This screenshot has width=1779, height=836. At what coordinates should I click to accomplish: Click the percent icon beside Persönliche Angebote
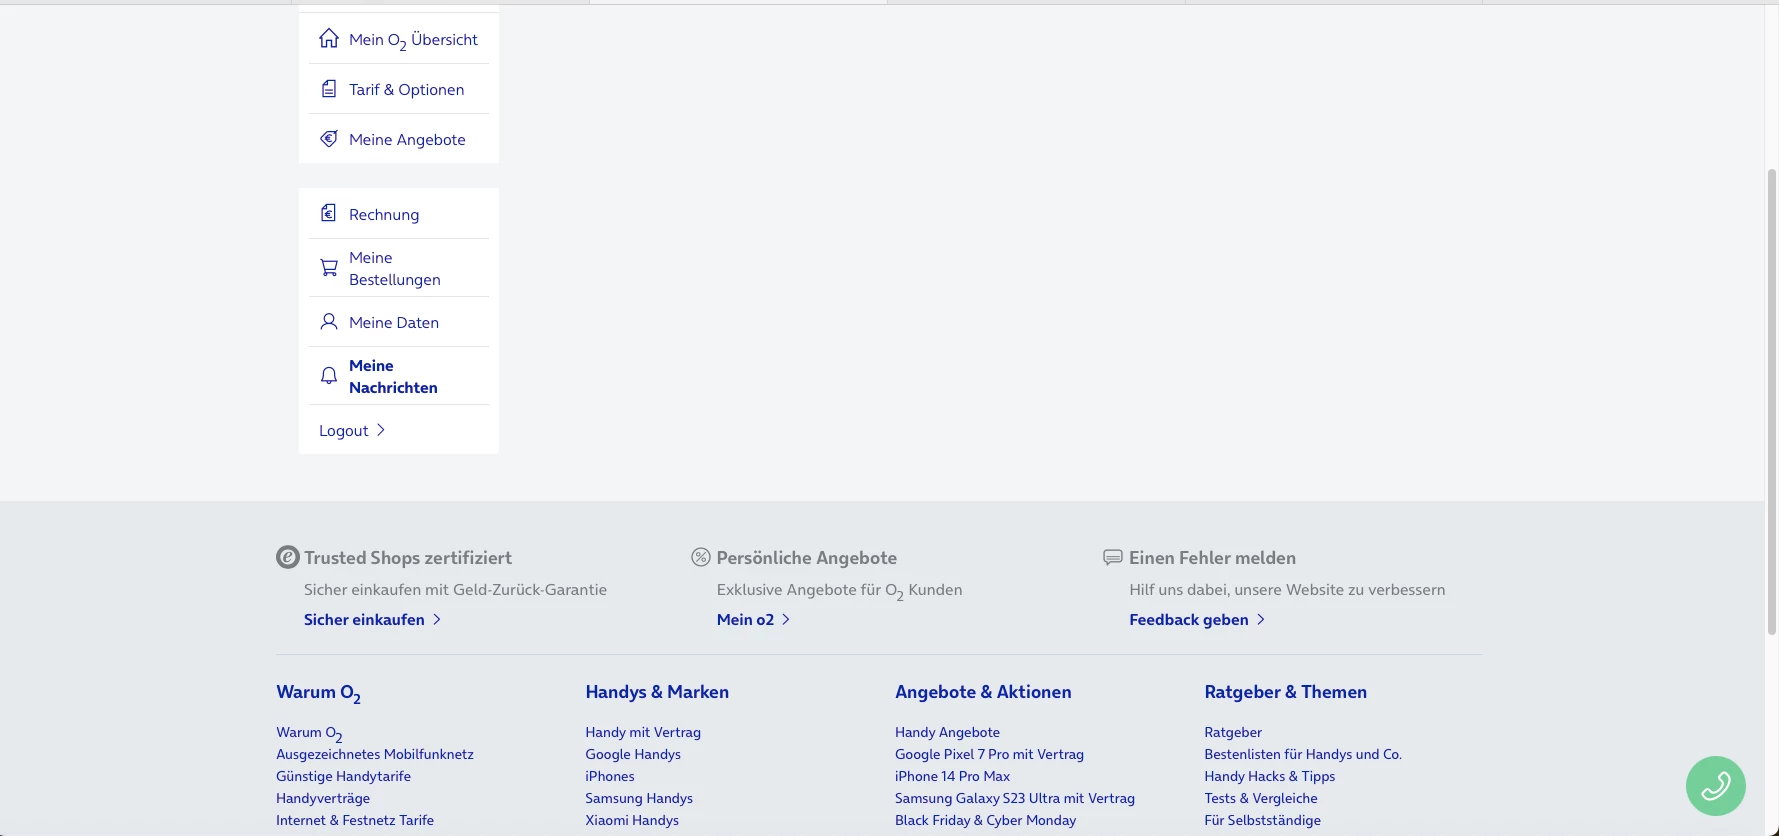coord(701,557)
